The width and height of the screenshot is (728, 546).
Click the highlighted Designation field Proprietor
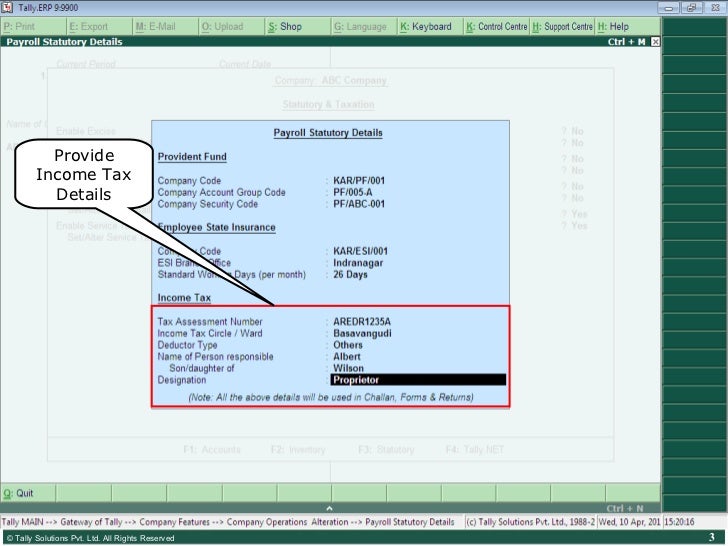coord(418,380)
